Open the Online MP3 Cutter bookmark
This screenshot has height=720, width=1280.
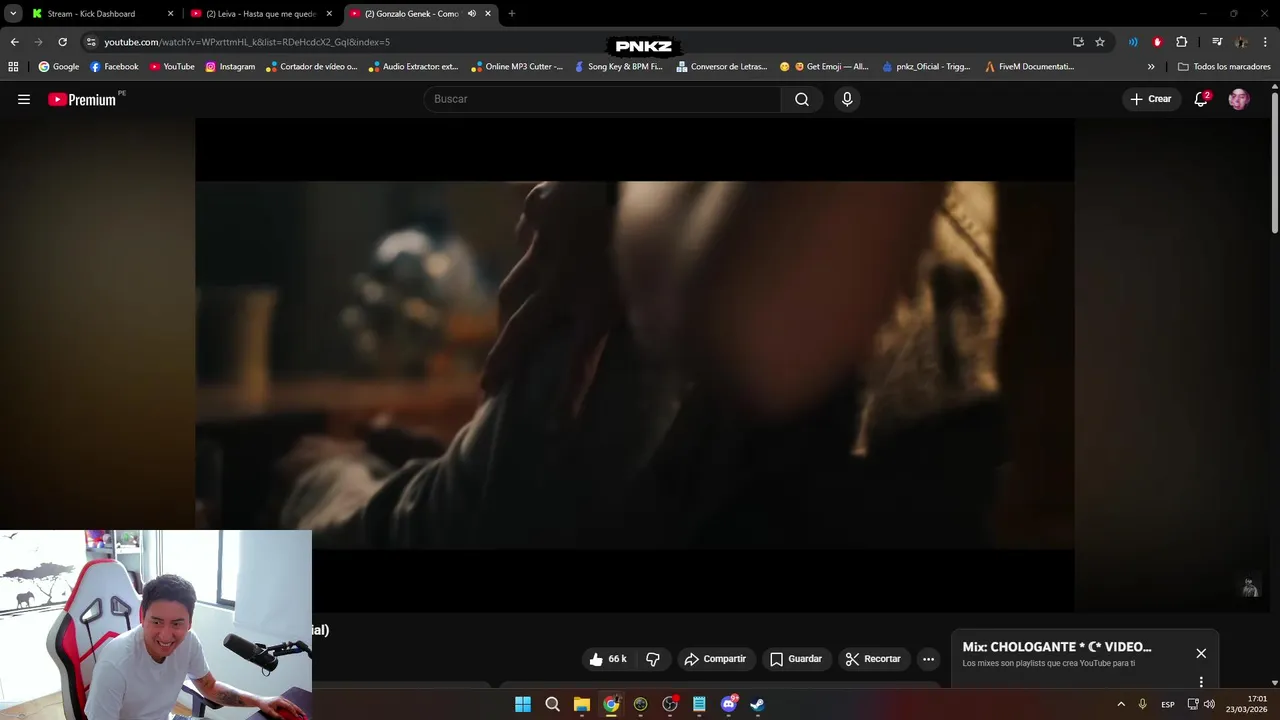click(x=517, y=67)
